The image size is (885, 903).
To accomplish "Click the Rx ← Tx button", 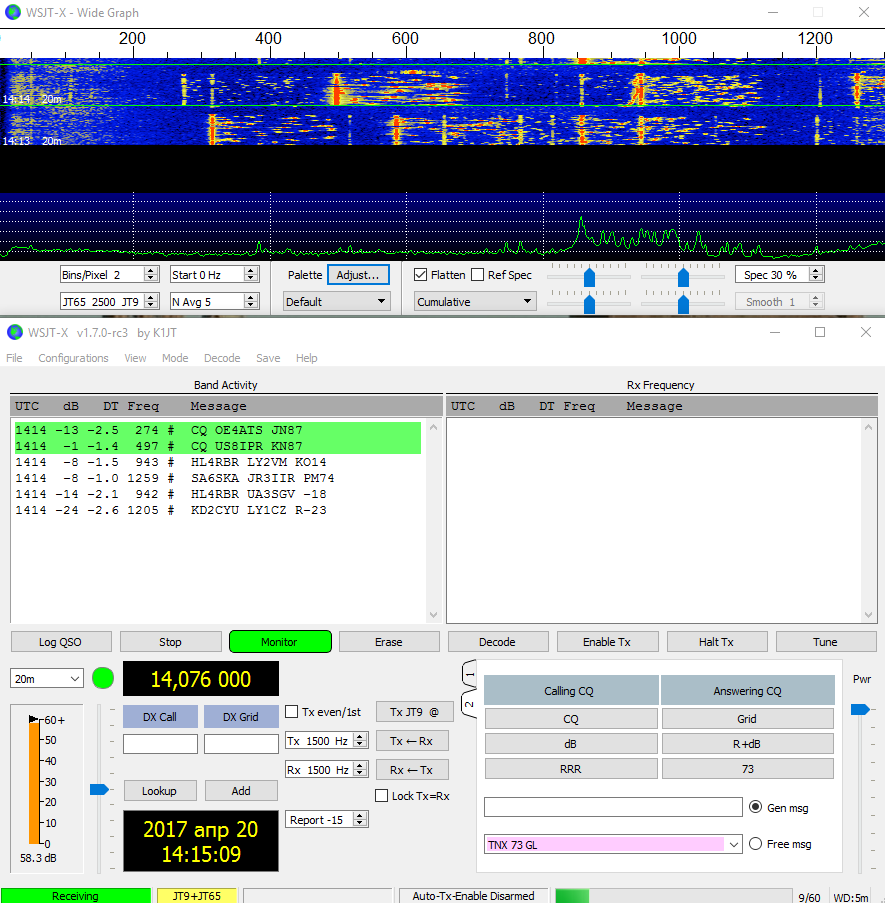I will [412, 769].
